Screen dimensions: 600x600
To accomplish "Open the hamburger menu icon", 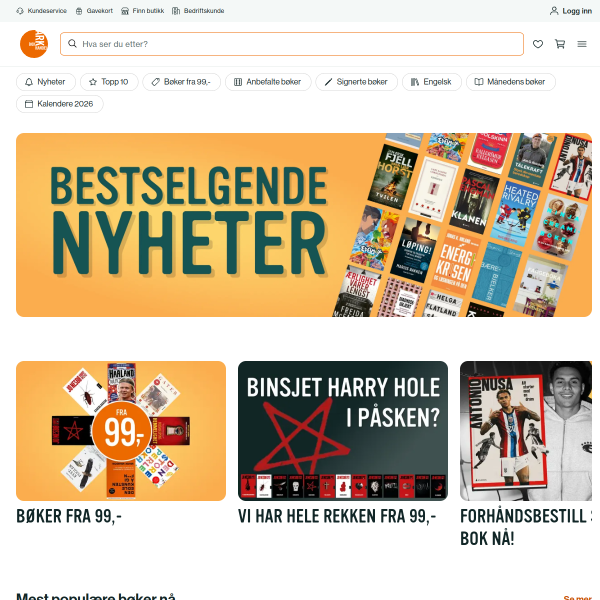I will [582, 44].
